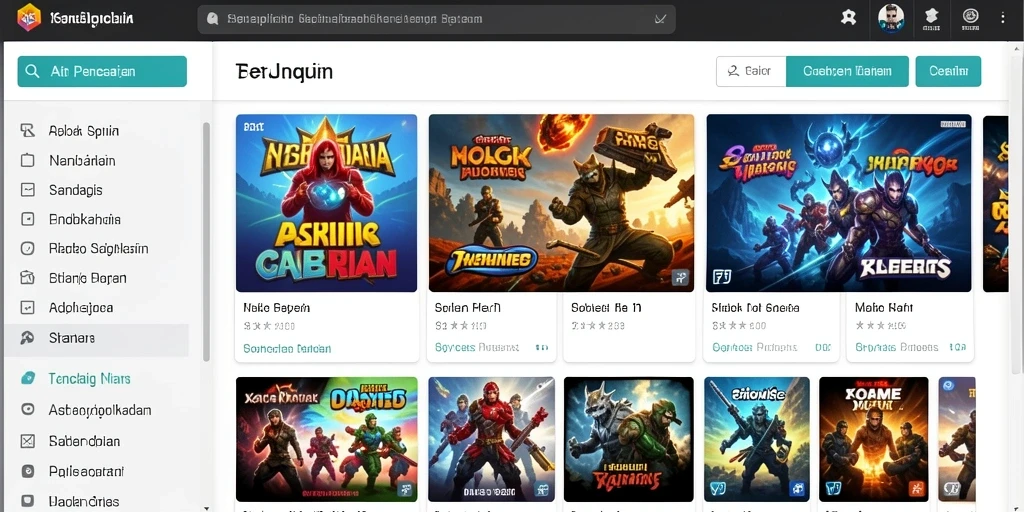The width and height of the screenshot is (1024, 512).
Task: Click the Air Pencaajan search button
Action: (x=102, y=71)
